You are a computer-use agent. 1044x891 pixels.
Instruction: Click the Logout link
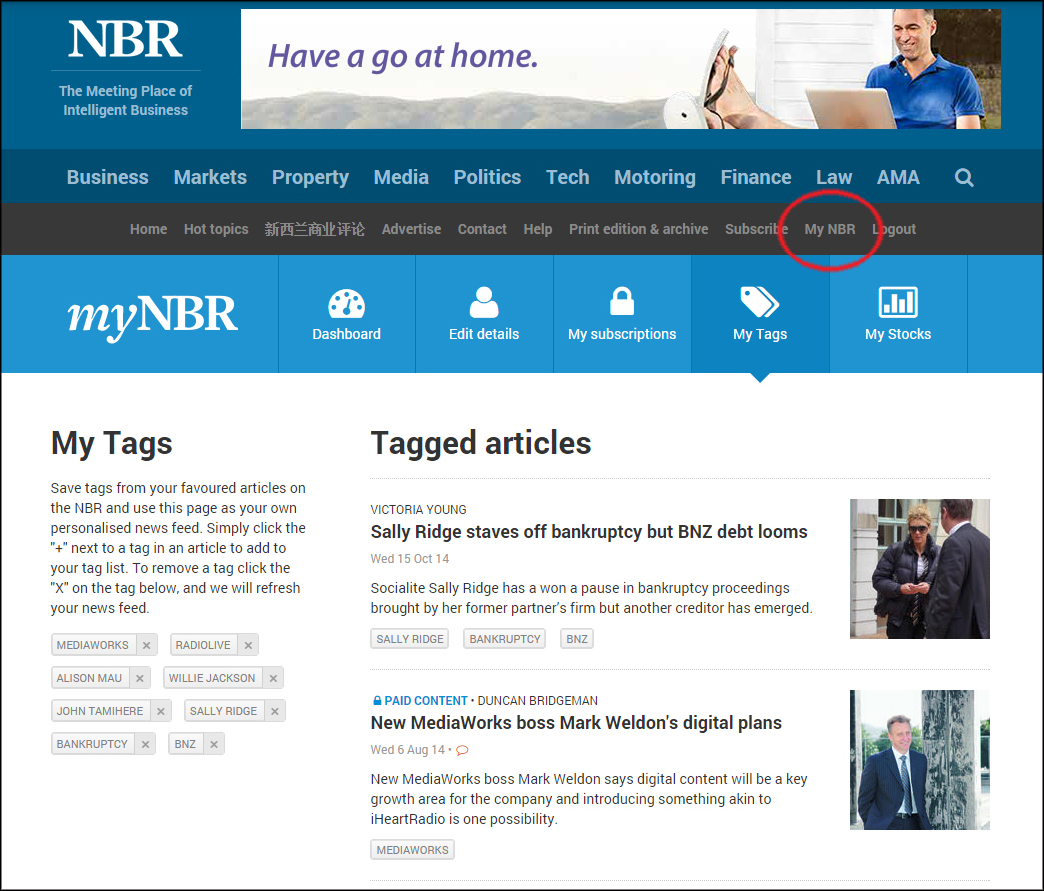click(x=894, y=229)
